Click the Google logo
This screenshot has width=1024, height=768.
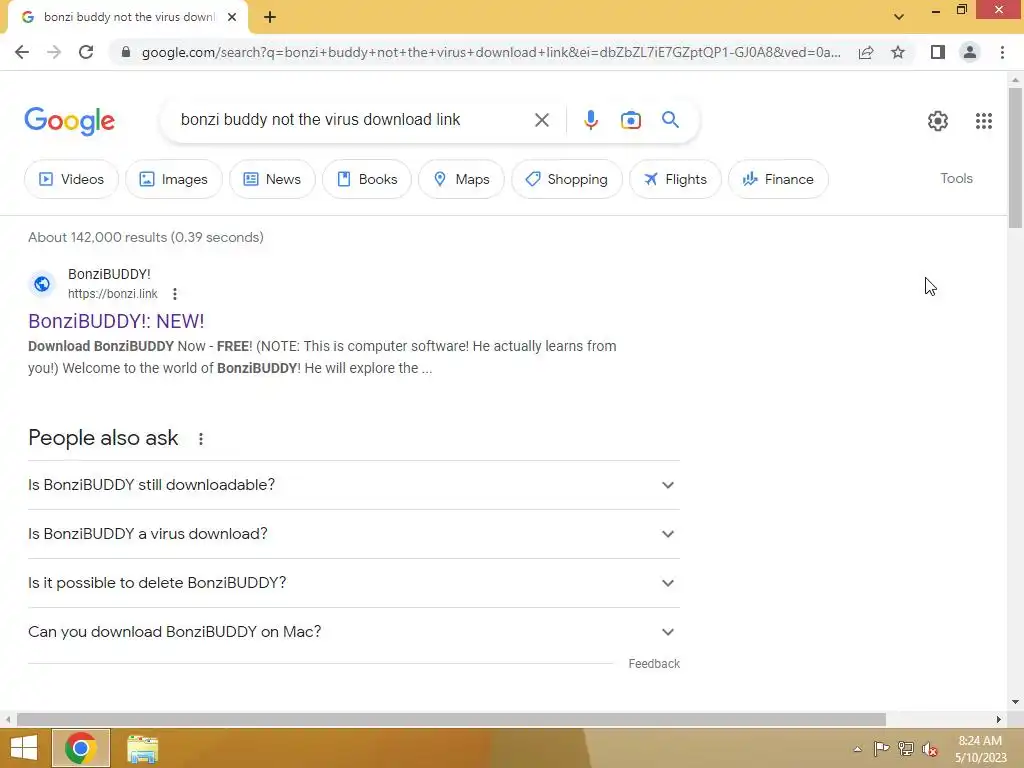[x=70, y=121]
